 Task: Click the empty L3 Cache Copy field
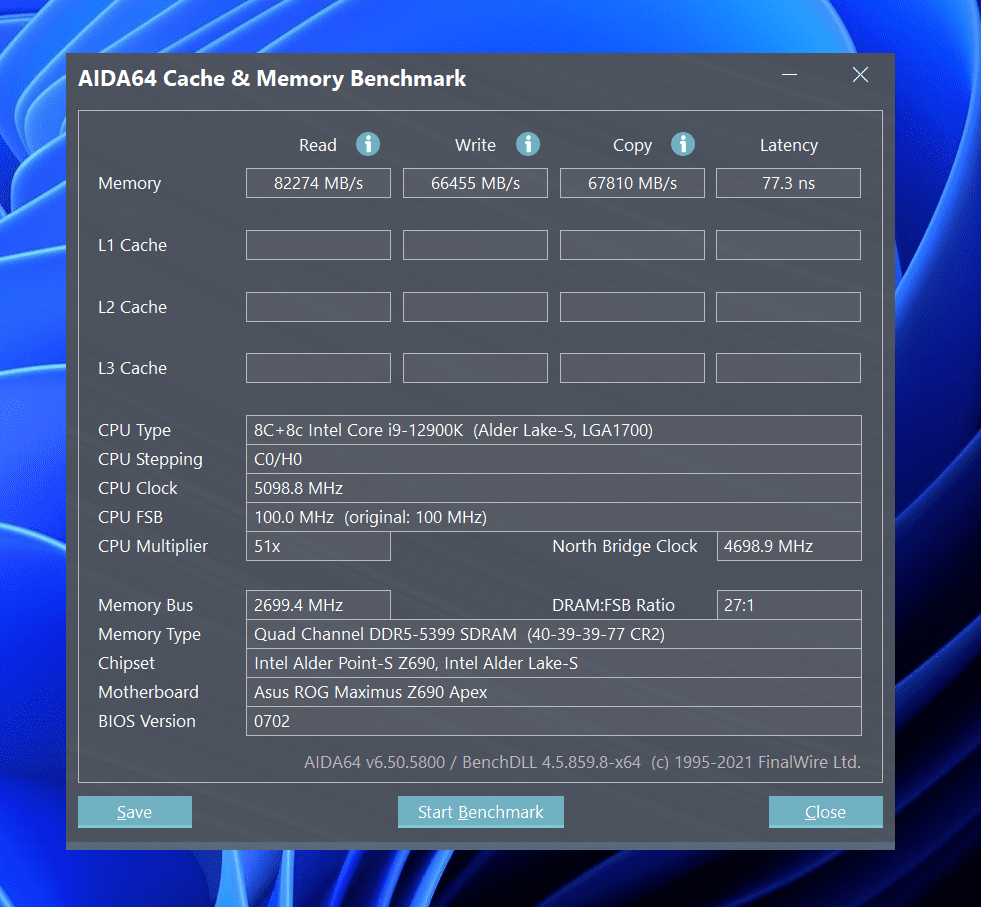[x=632, y=368]
